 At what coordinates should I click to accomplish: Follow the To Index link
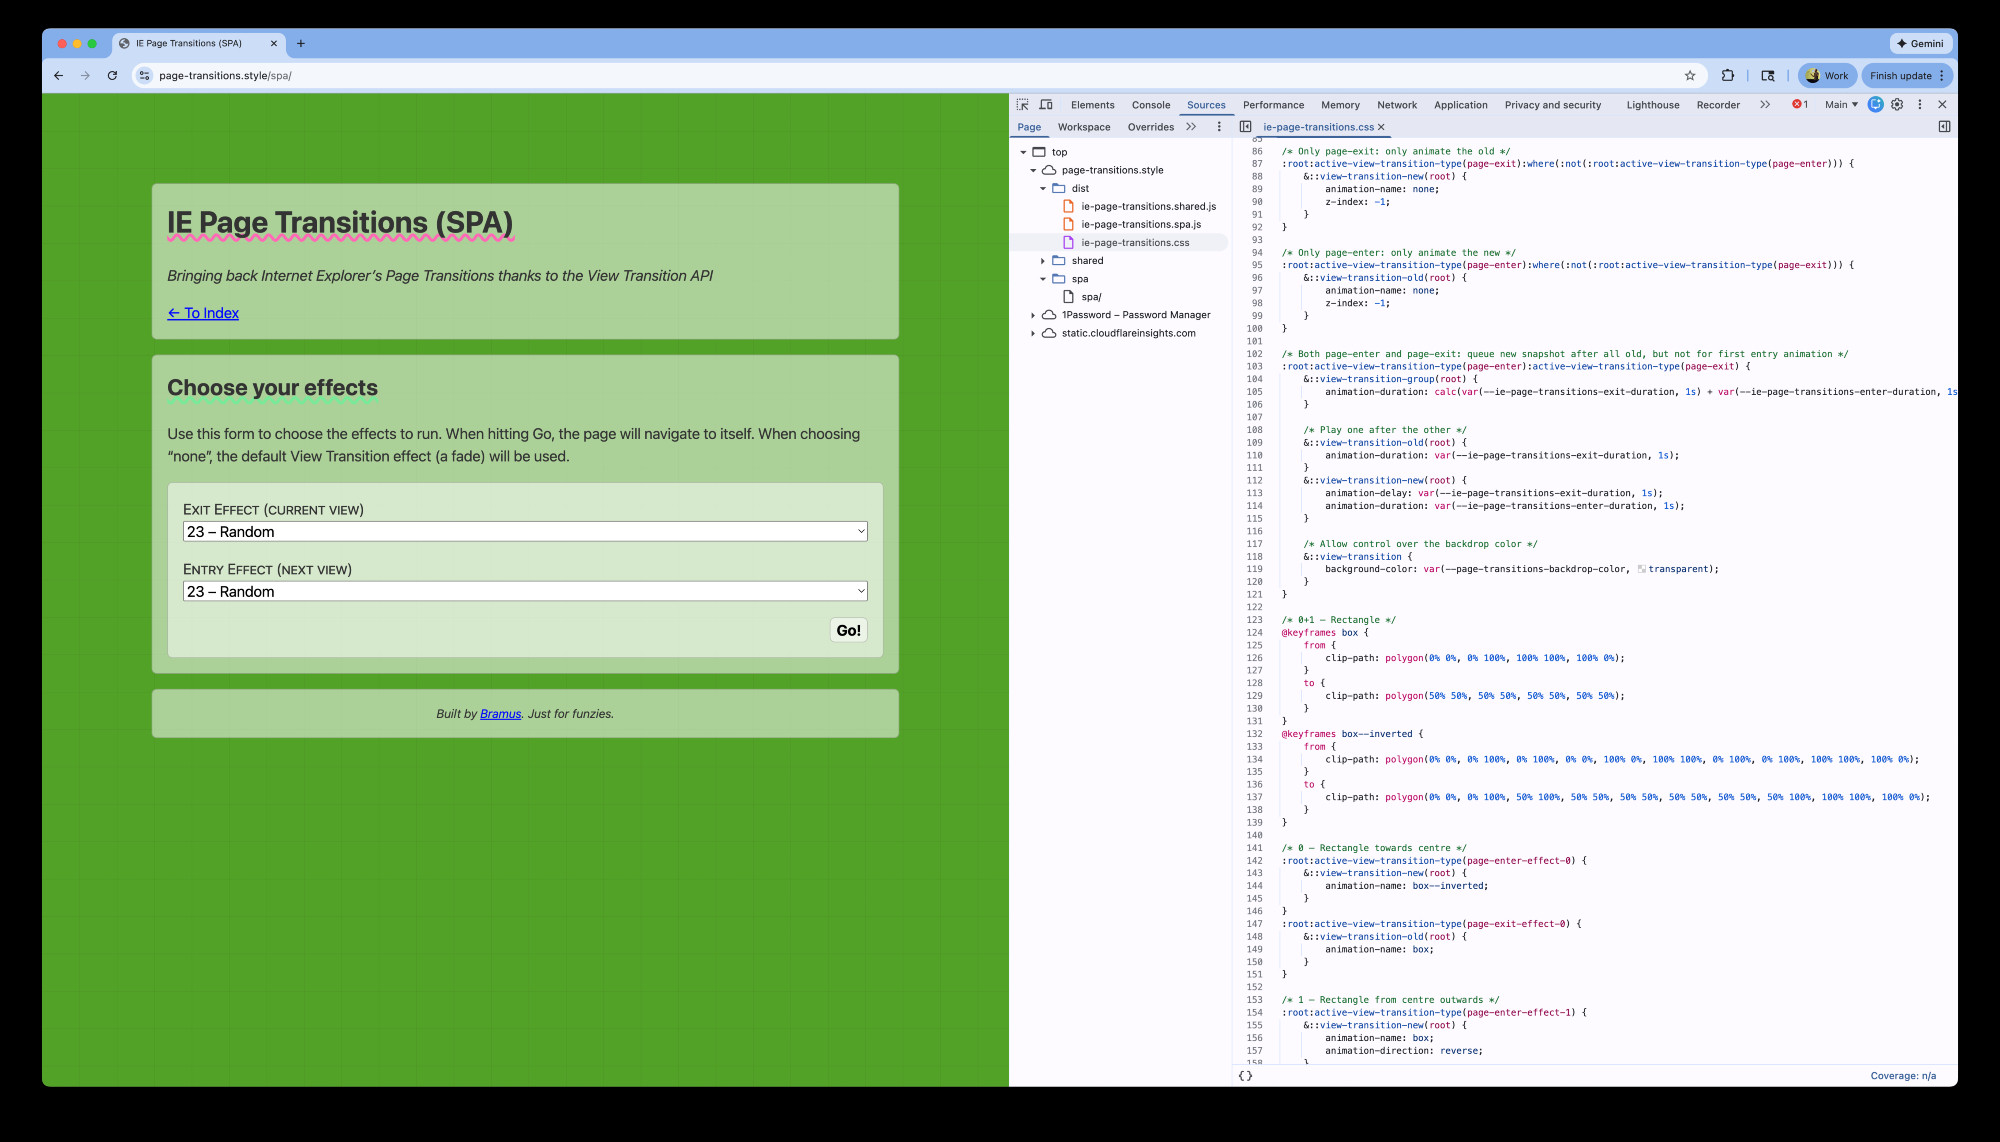(x=203, y=313)
